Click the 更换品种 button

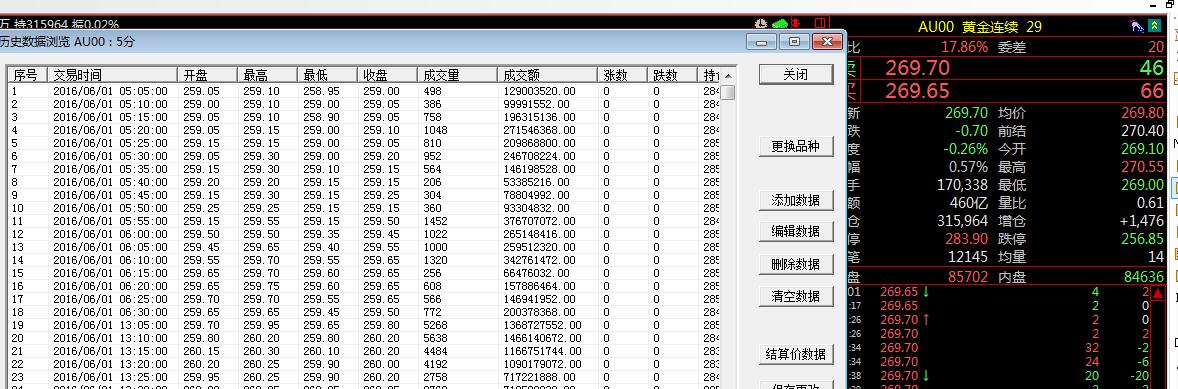796,146
